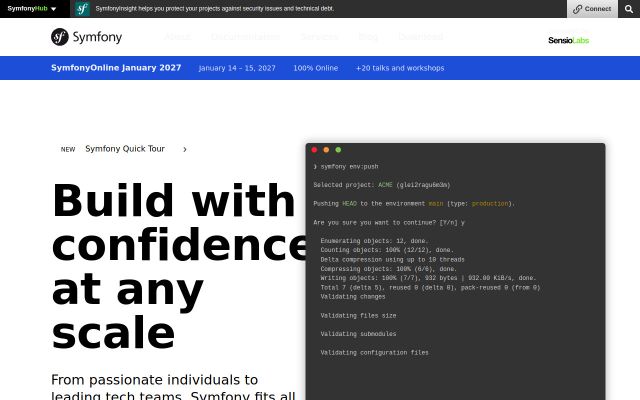Image resolution: width=640 pixels, height=400 pixels.
Task: Click the NEW badge beside Quick Tour
Action: tap(68, 149)
